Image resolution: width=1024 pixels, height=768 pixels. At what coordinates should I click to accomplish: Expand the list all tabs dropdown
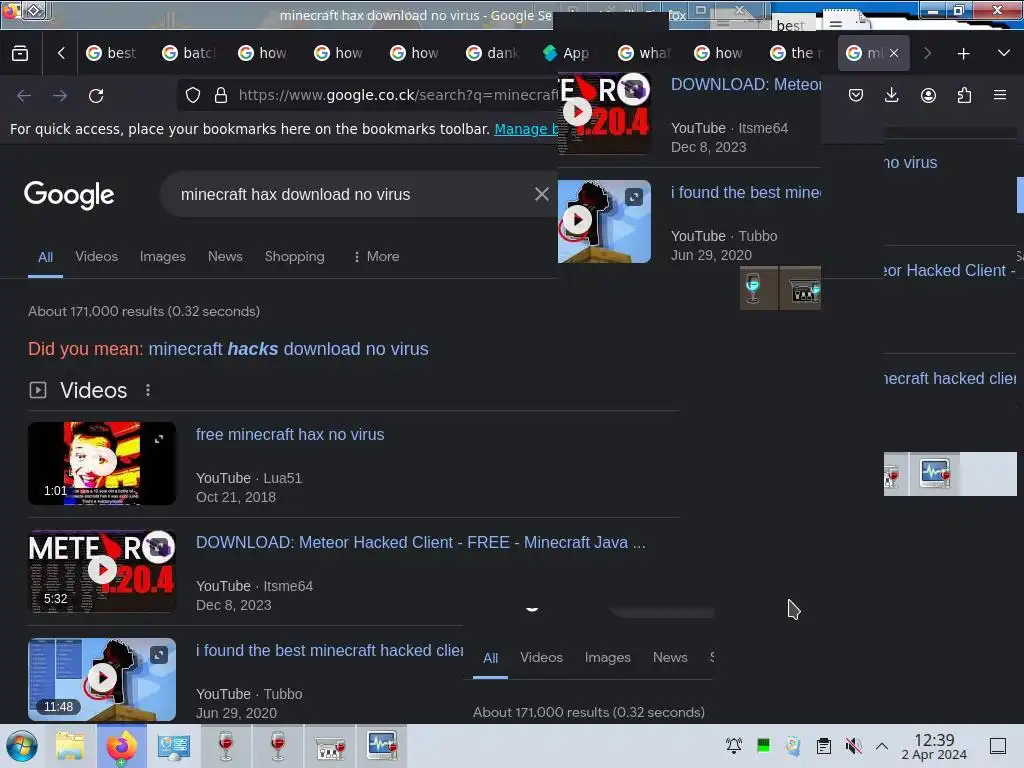(1004, 53)
